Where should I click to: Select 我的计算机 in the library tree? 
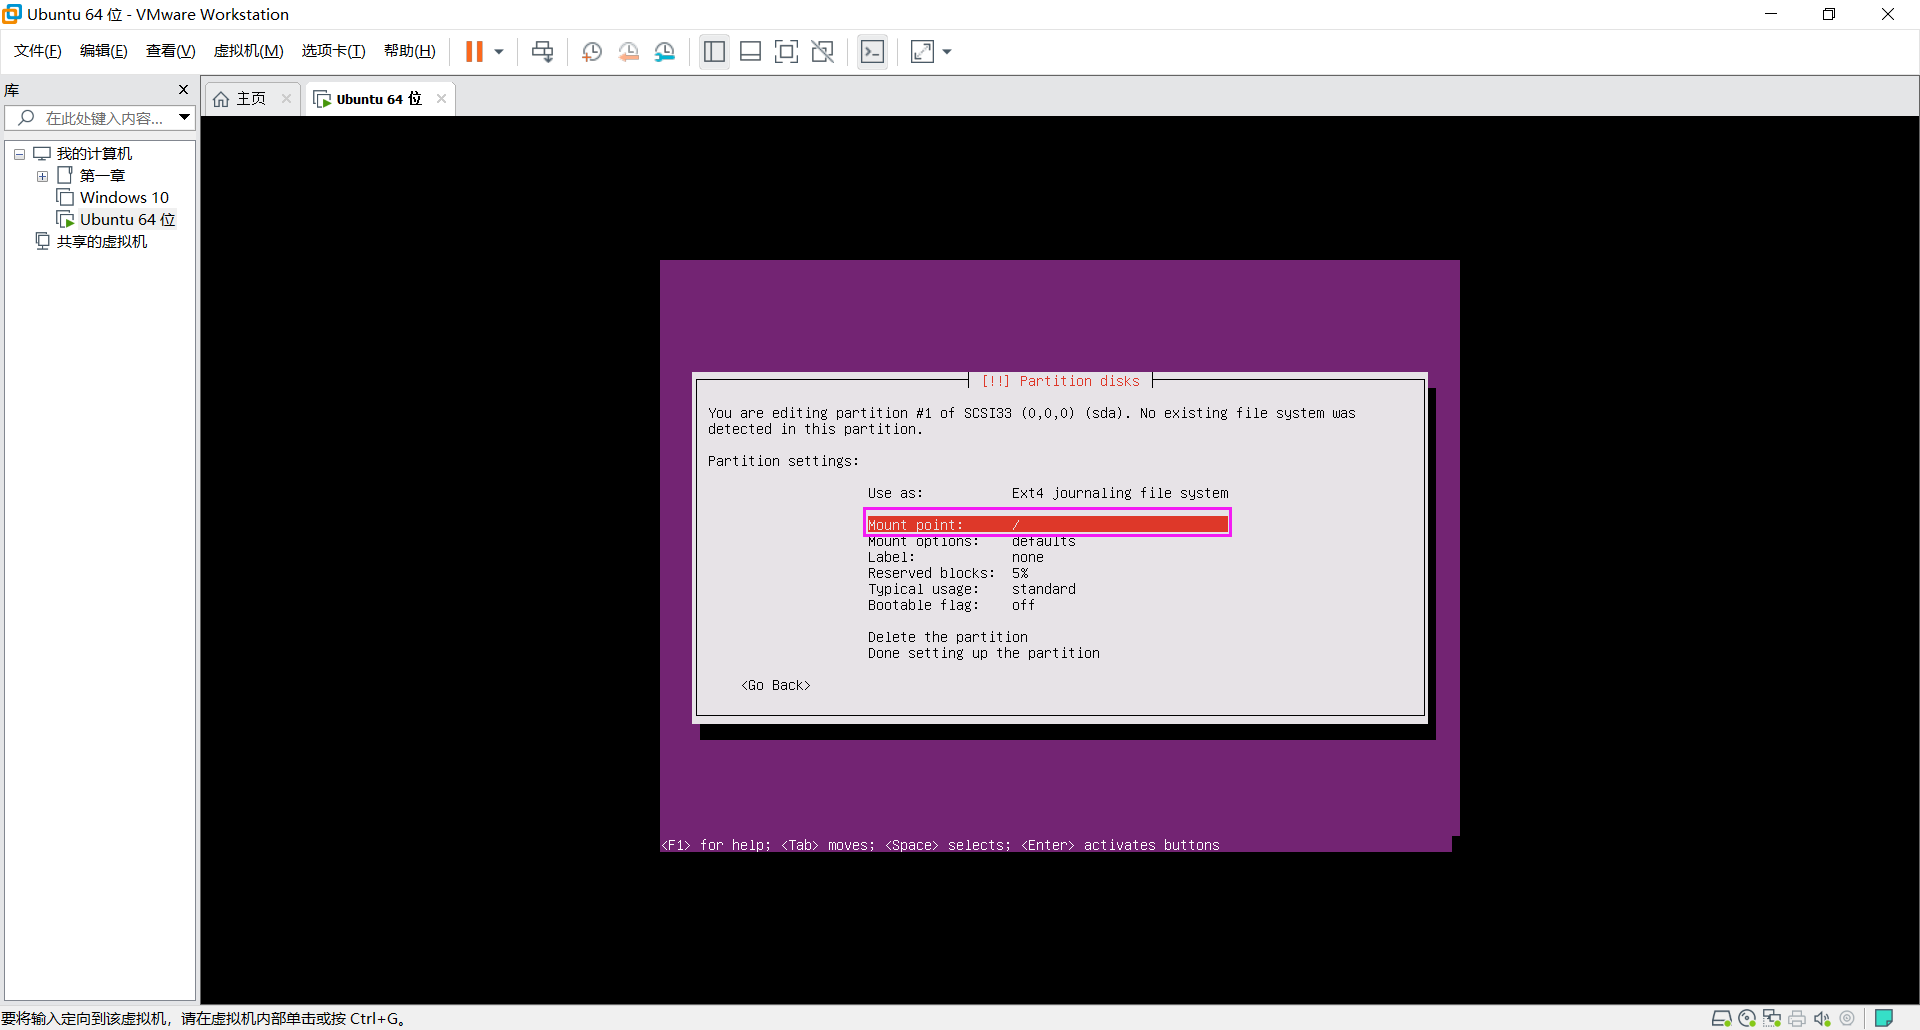[94, 153]
